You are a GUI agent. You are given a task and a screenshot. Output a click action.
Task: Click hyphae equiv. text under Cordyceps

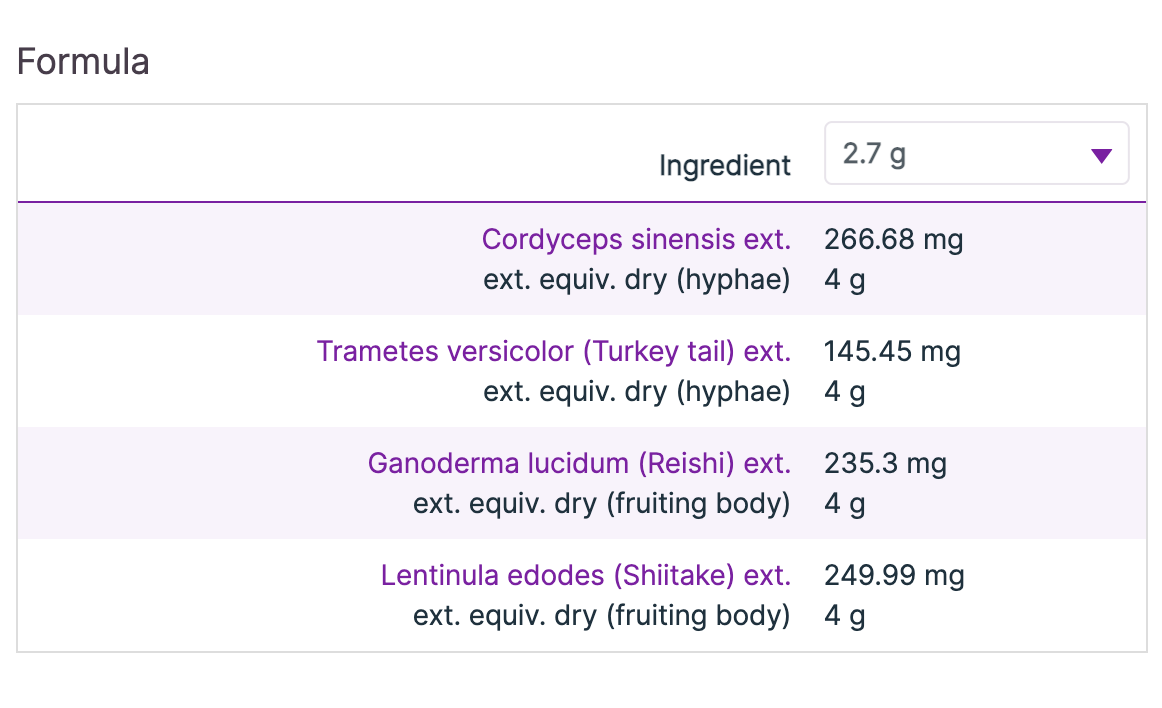(636, 279)
